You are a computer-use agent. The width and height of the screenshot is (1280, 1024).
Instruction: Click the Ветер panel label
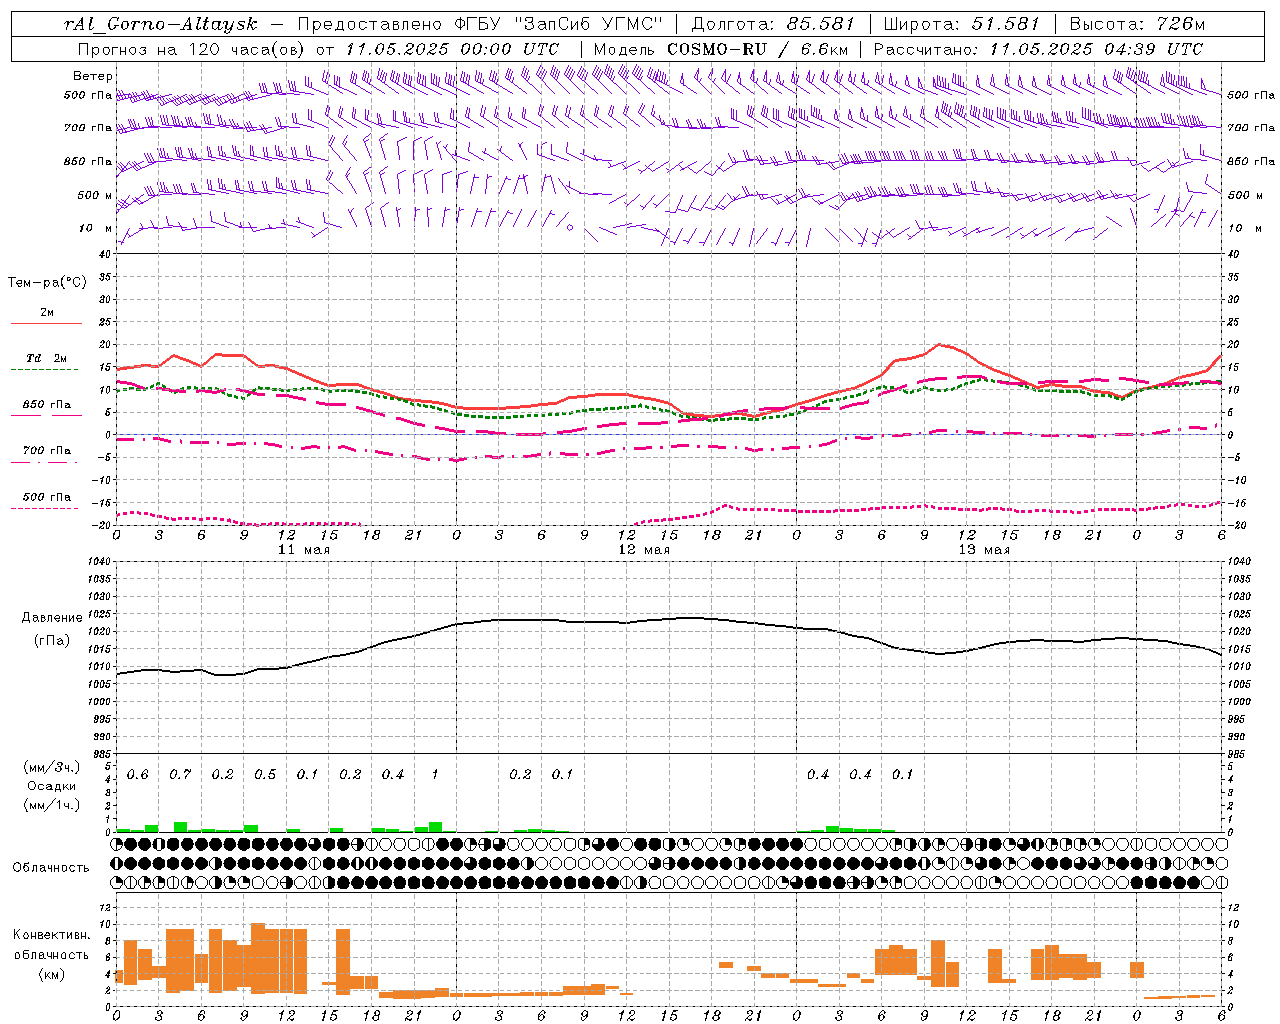tap(93, 76)
